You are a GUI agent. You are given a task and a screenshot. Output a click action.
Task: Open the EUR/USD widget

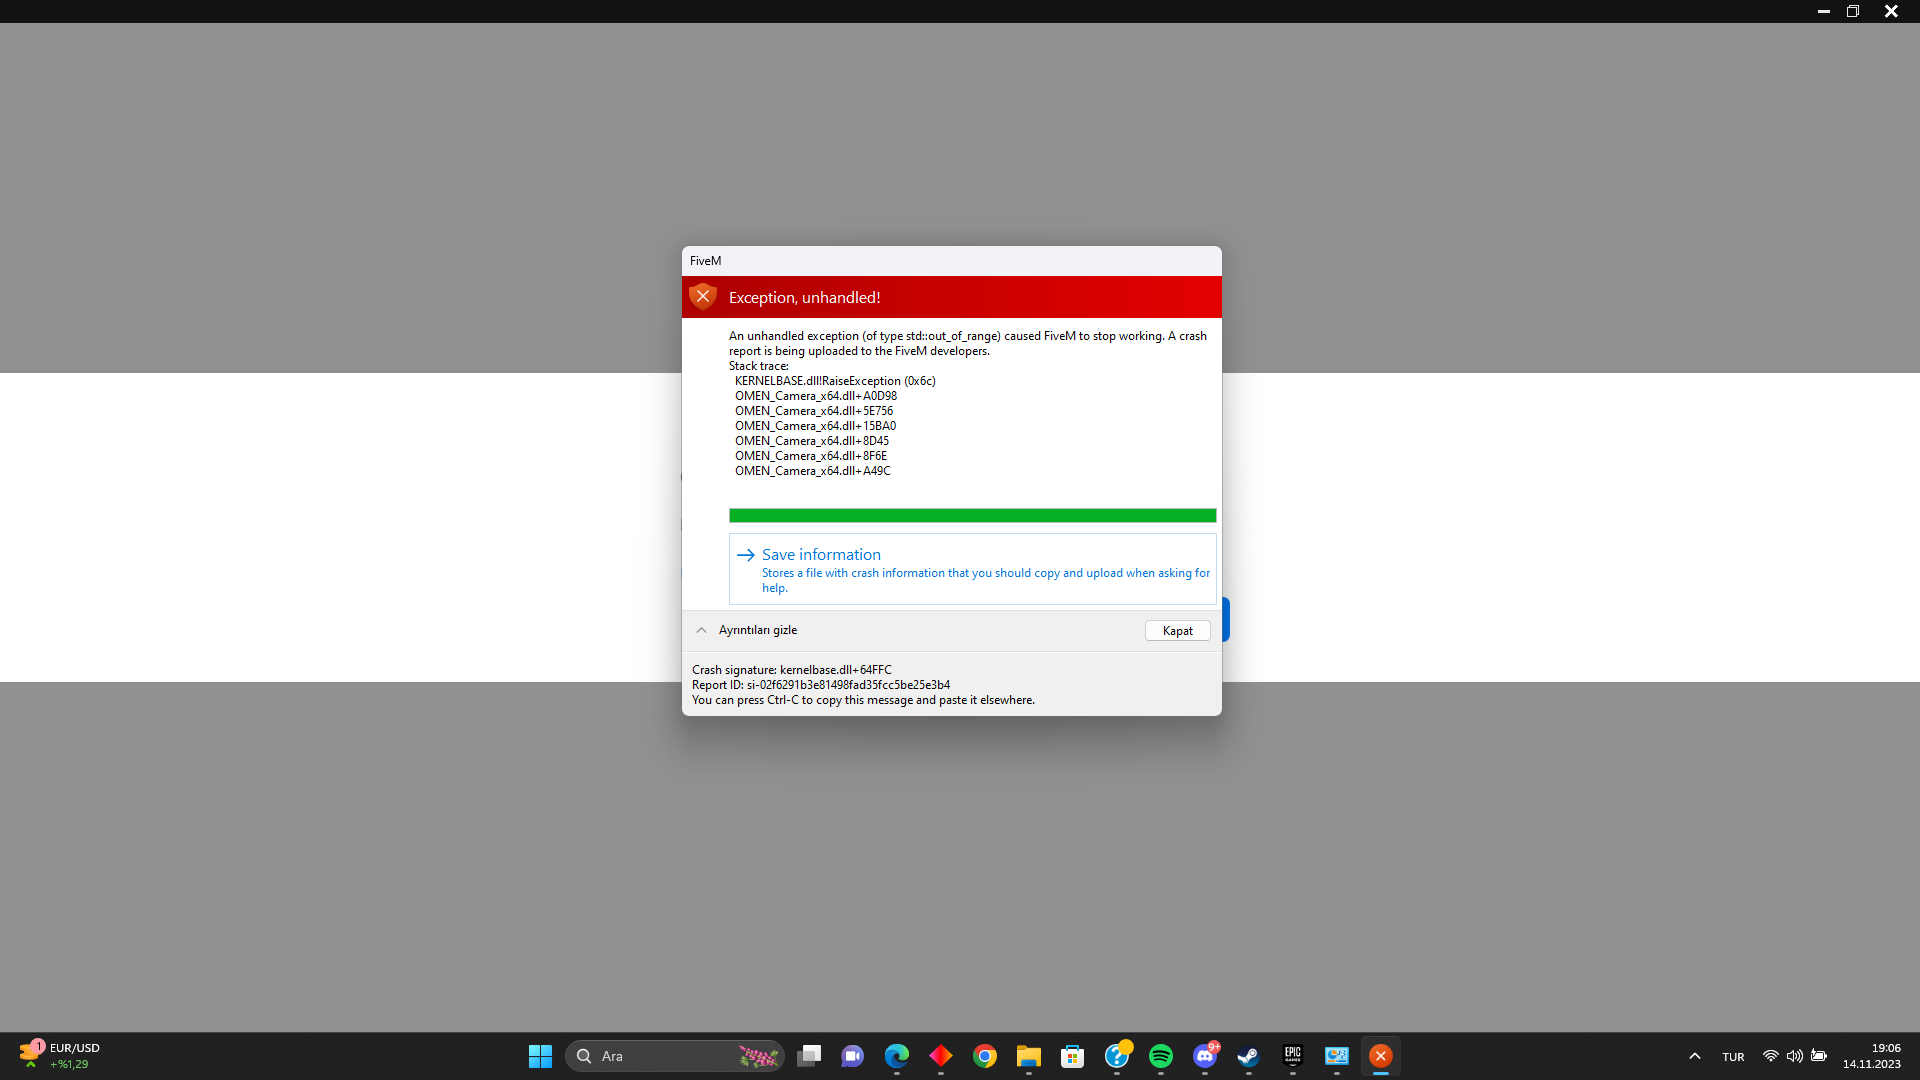tap(60, 1056)
